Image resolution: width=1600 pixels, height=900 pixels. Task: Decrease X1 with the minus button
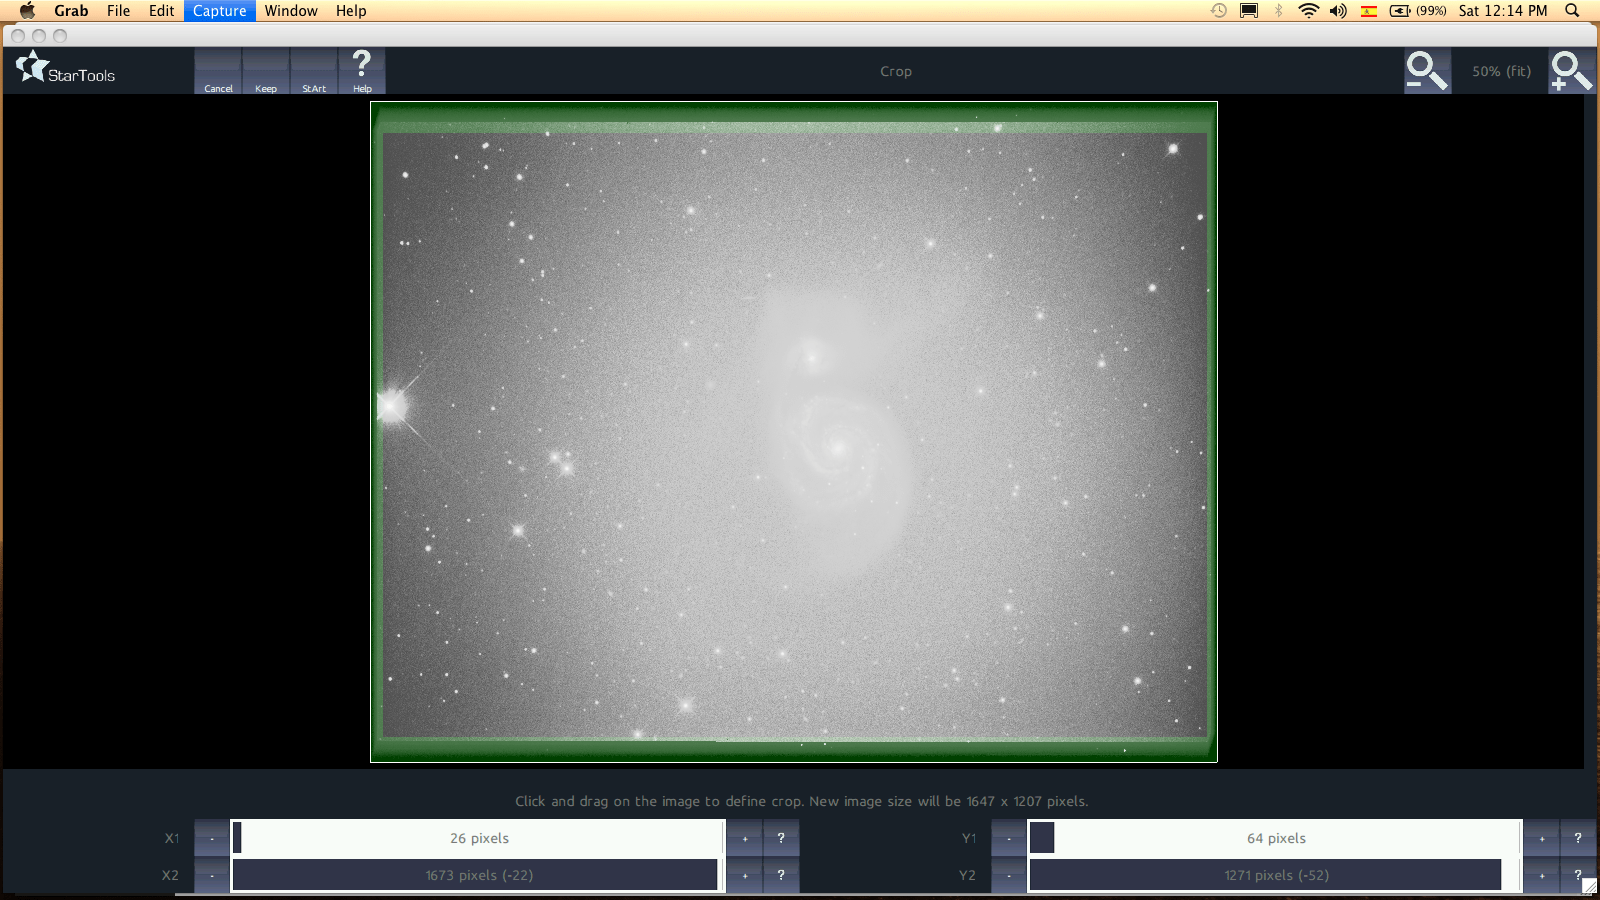pos(212,838)
